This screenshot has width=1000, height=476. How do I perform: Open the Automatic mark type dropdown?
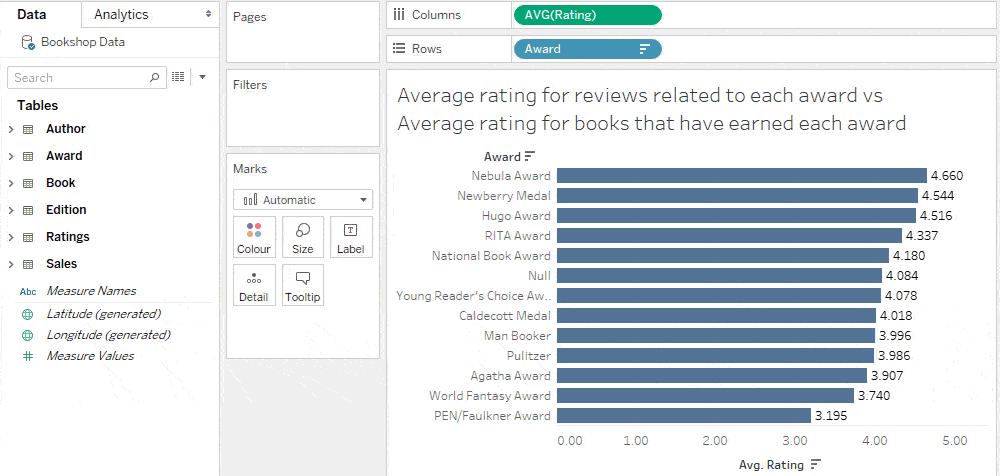(303, 199)
